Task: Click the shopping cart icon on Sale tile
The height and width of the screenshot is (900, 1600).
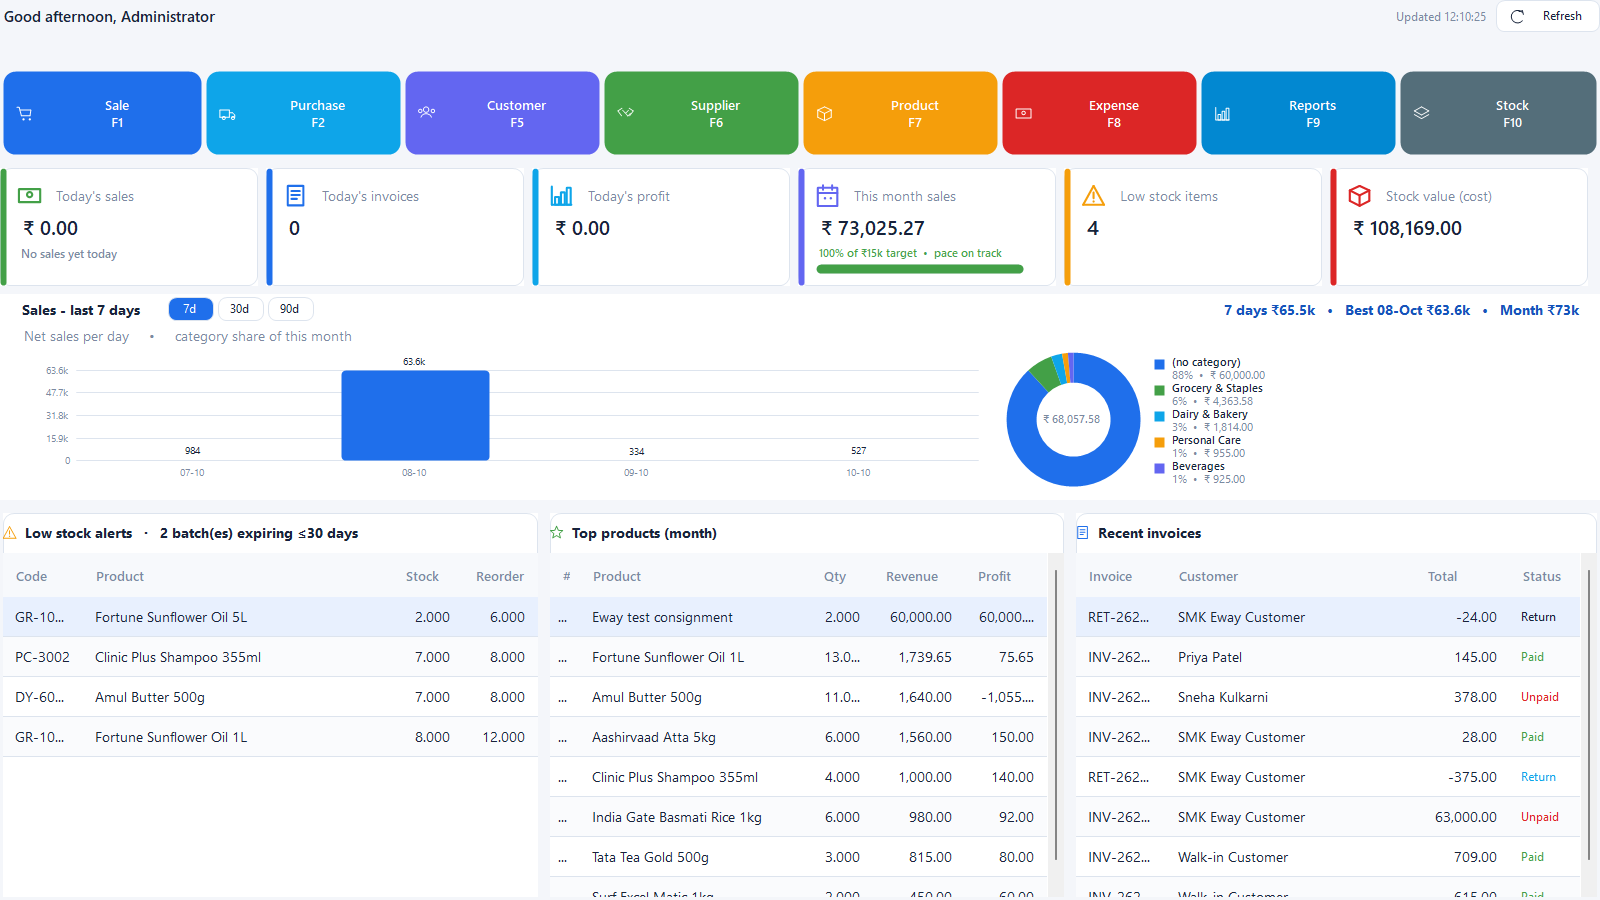Action: pyautogui.click(x=25, y=114)
